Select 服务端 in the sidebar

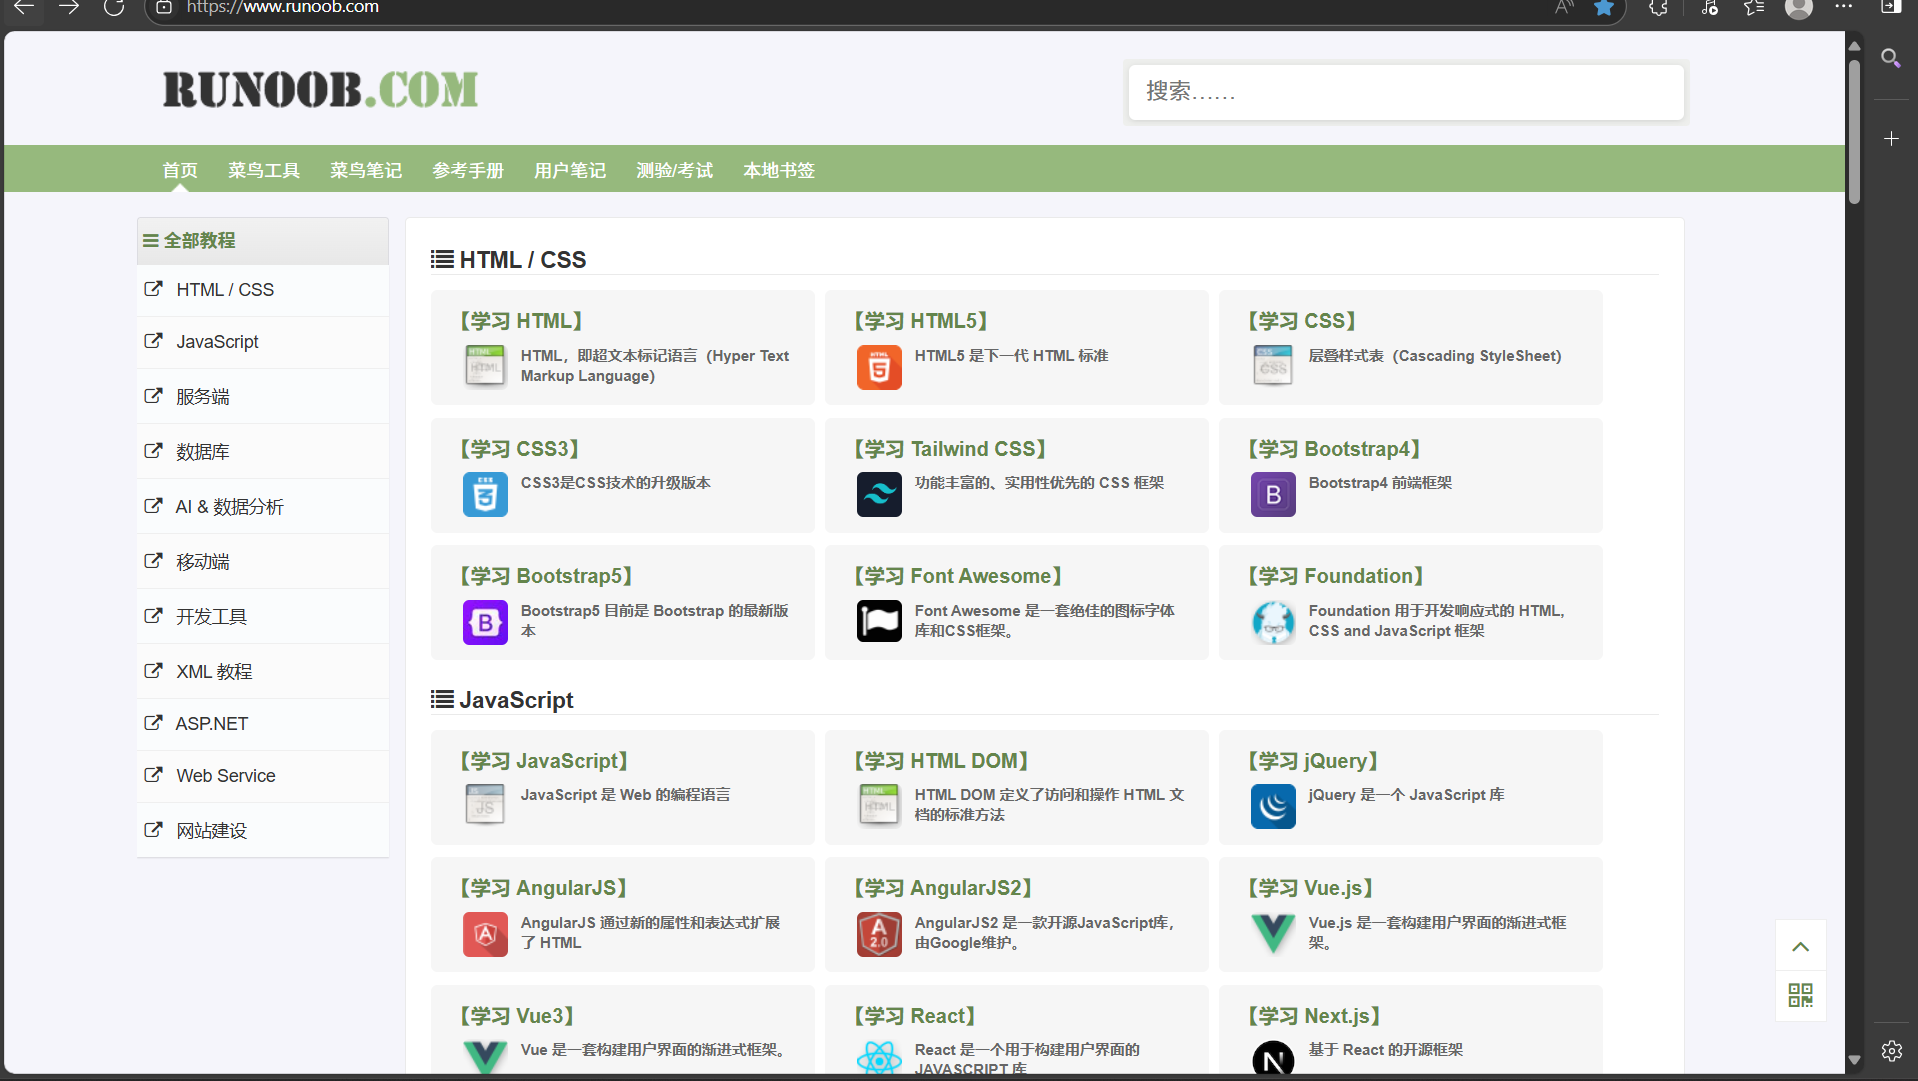(263, 397)
